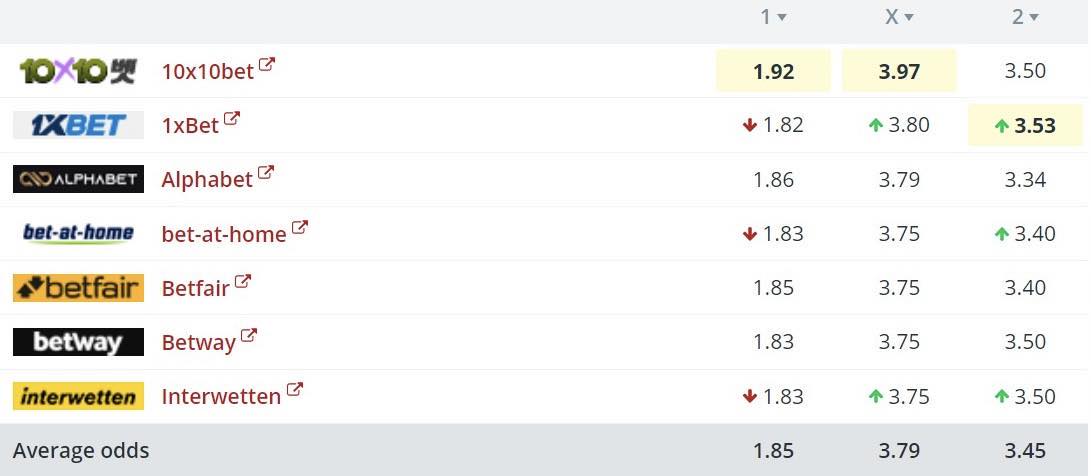Click external link icon beside 10x10bet
Viewport: 1091px width, 476px height.
coord(267,66)
